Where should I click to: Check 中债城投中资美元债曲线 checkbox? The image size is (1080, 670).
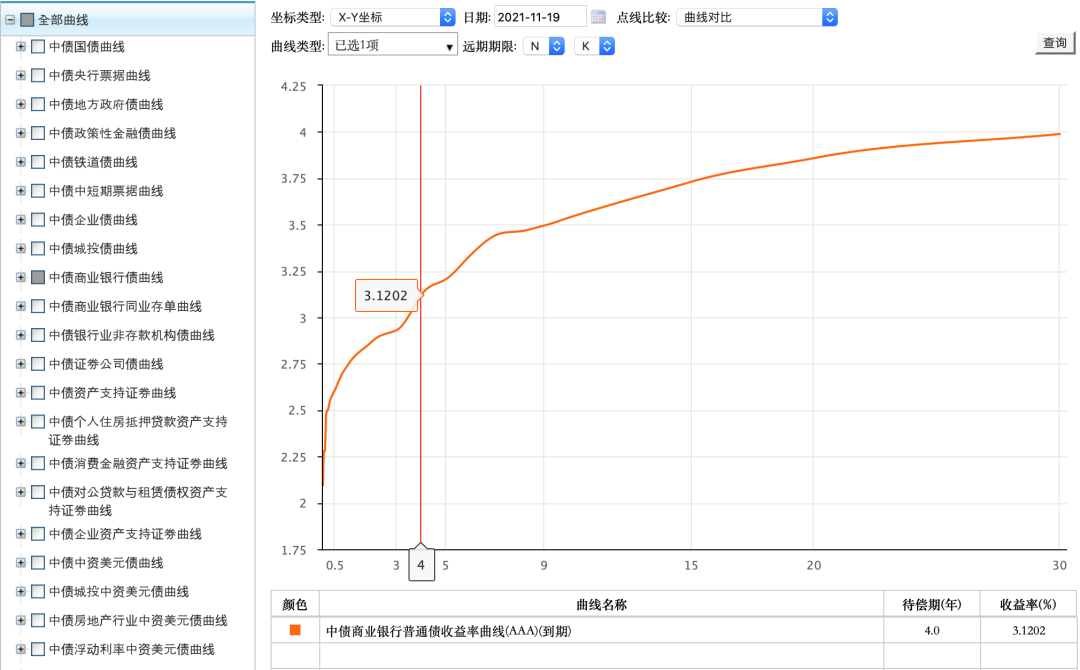pyautogui.click(x=38, y=592)
